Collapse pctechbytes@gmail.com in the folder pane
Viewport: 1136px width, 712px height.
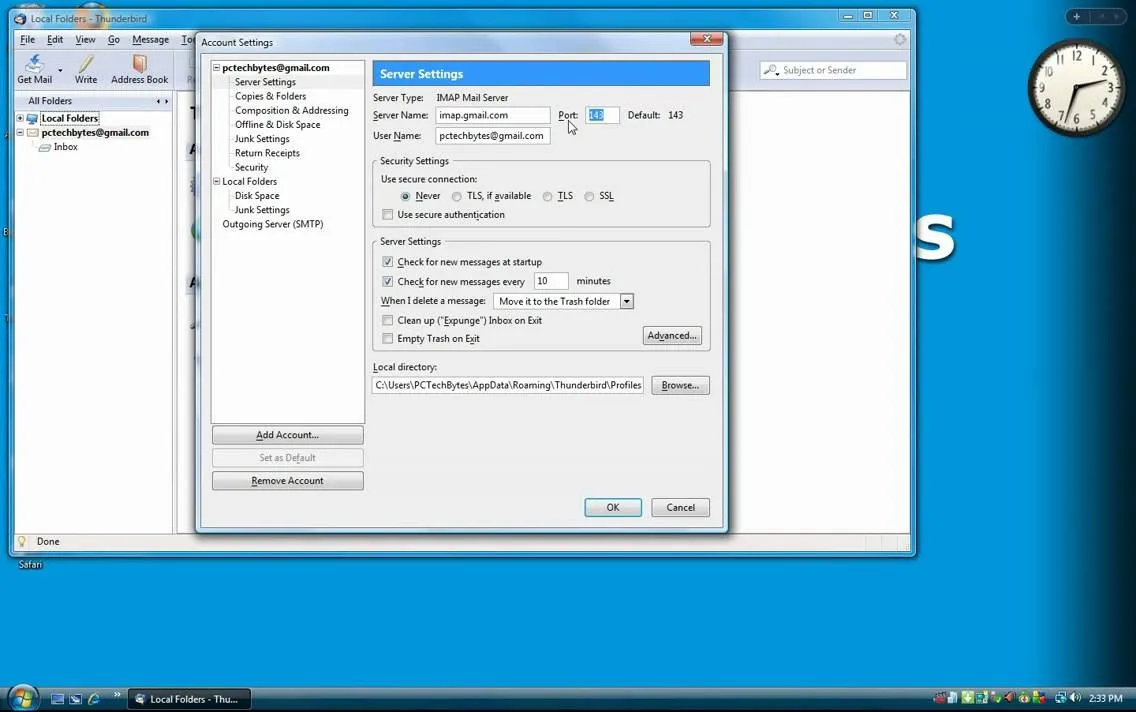20,133
